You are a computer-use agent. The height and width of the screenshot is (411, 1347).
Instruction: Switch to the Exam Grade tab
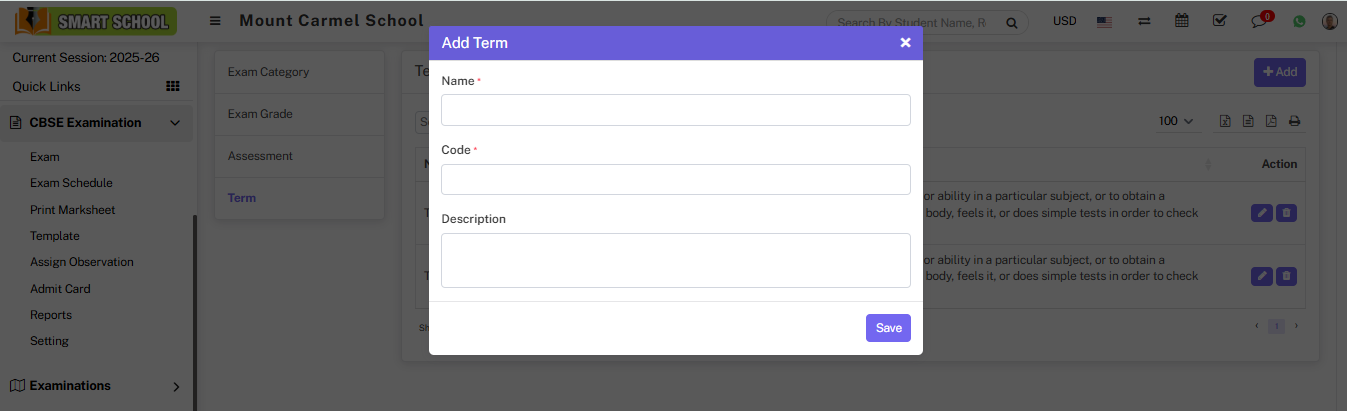tap(260, 114)
